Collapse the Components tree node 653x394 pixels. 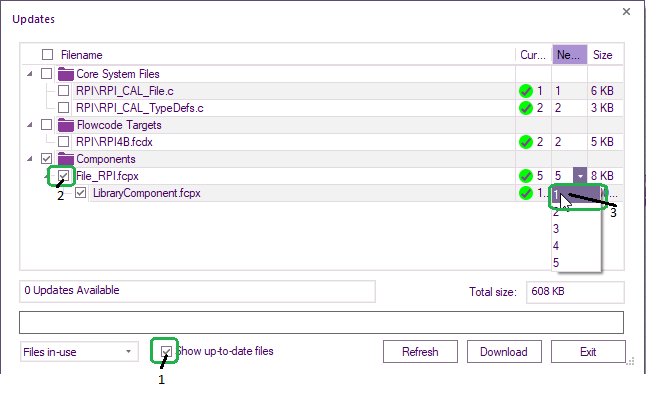coord(30,159)
